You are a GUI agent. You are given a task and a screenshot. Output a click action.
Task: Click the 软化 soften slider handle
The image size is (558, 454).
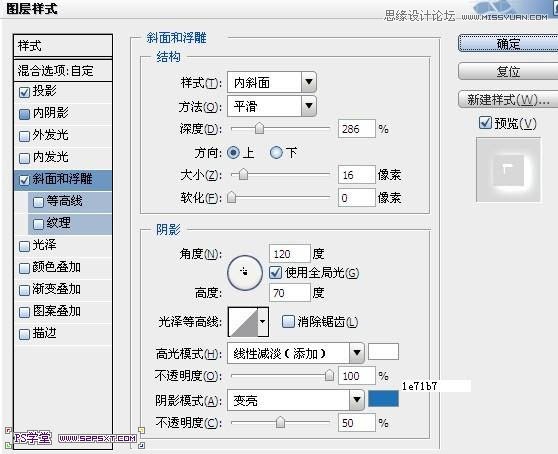pos(232,197)
